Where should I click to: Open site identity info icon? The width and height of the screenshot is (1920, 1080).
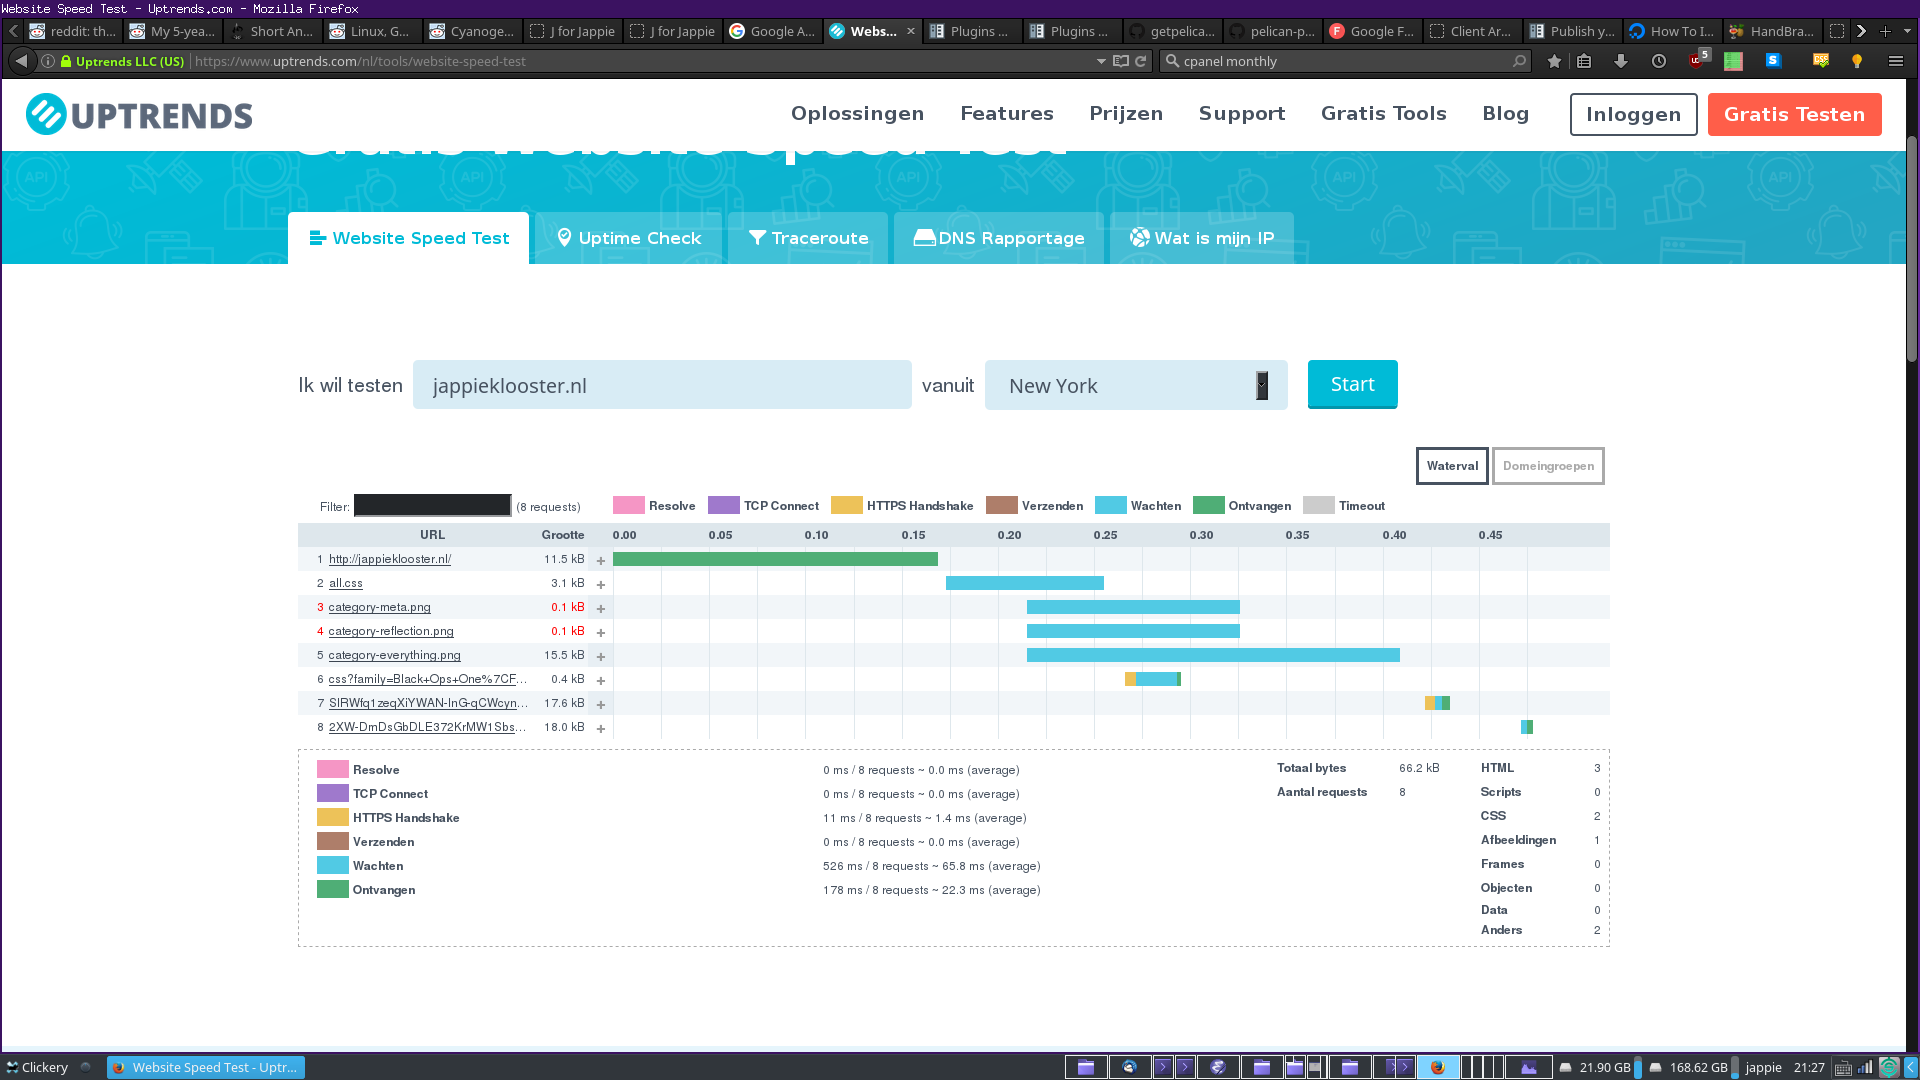coord(47,61)
